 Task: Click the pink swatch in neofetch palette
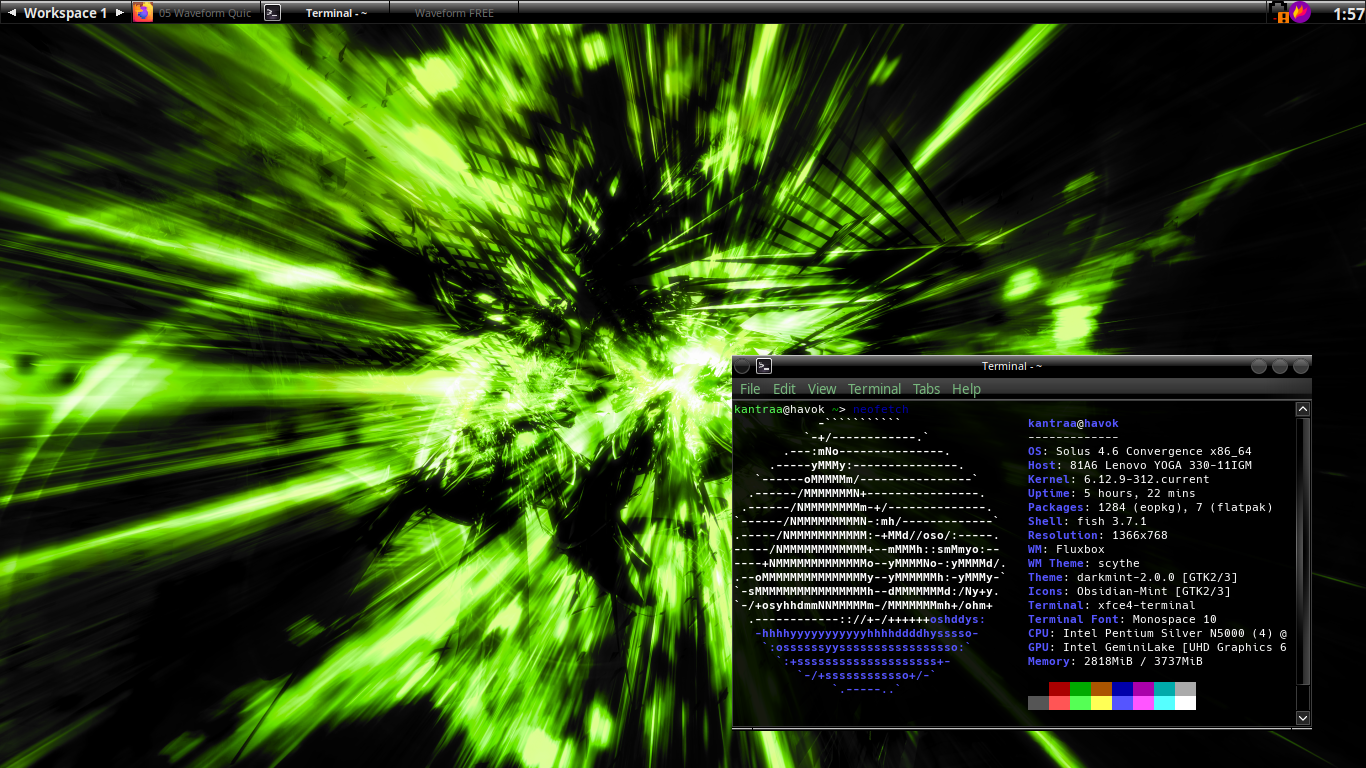[x=1143, y=703]
